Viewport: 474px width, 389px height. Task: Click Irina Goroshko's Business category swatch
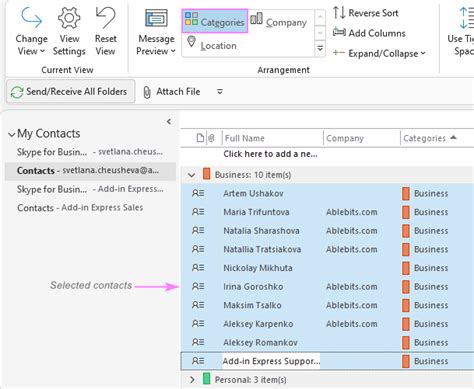click(406, 286)
